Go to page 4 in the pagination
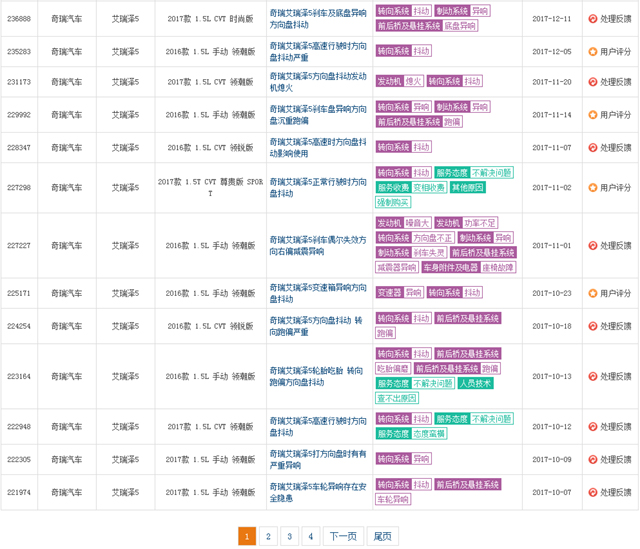Image resolution: width=640 pixels, height=549 pixels. (311, 536)
